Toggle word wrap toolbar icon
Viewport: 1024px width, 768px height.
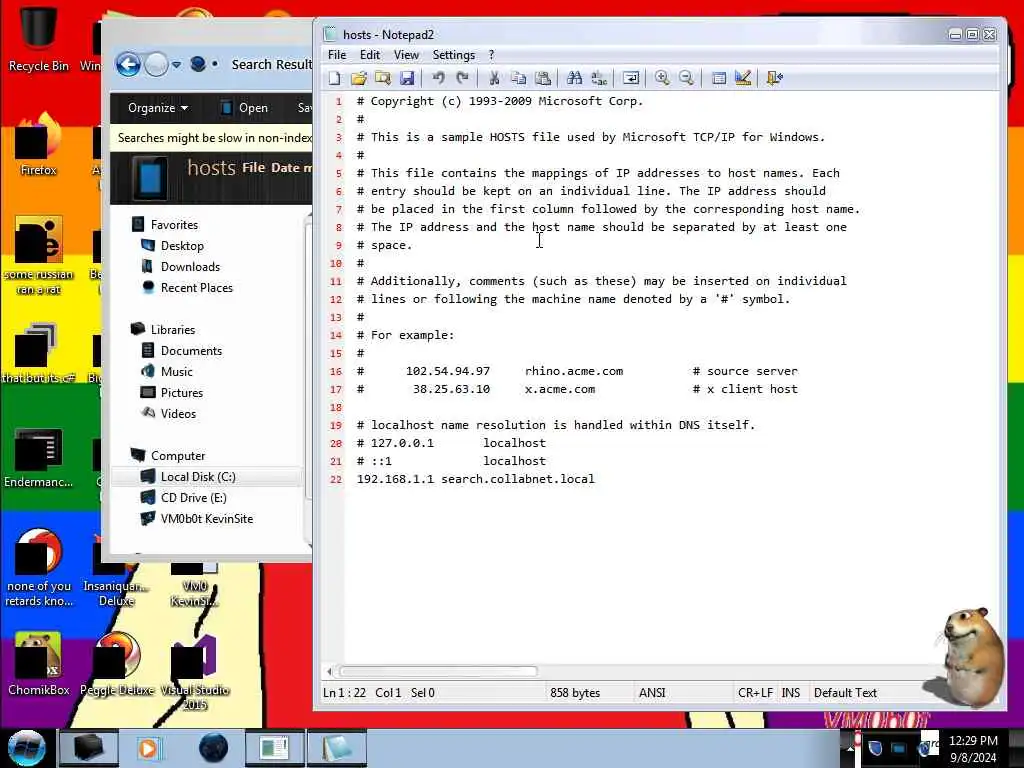click(631, 78)
